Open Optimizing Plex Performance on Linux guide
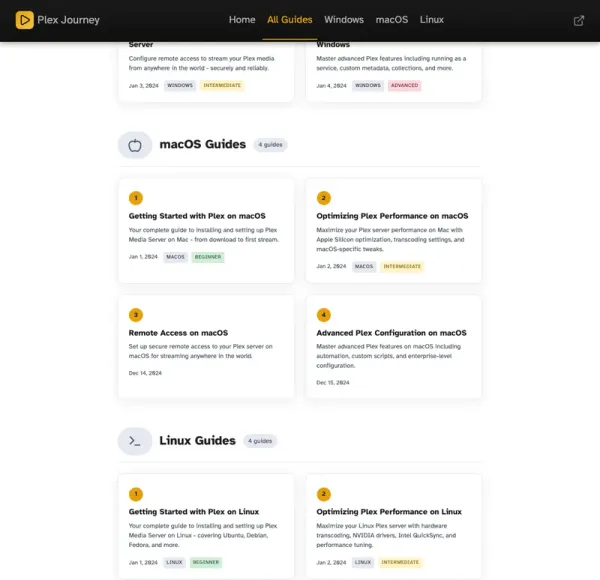The width and height of the screenshot is (600, 580). click(x=389, y=512)
